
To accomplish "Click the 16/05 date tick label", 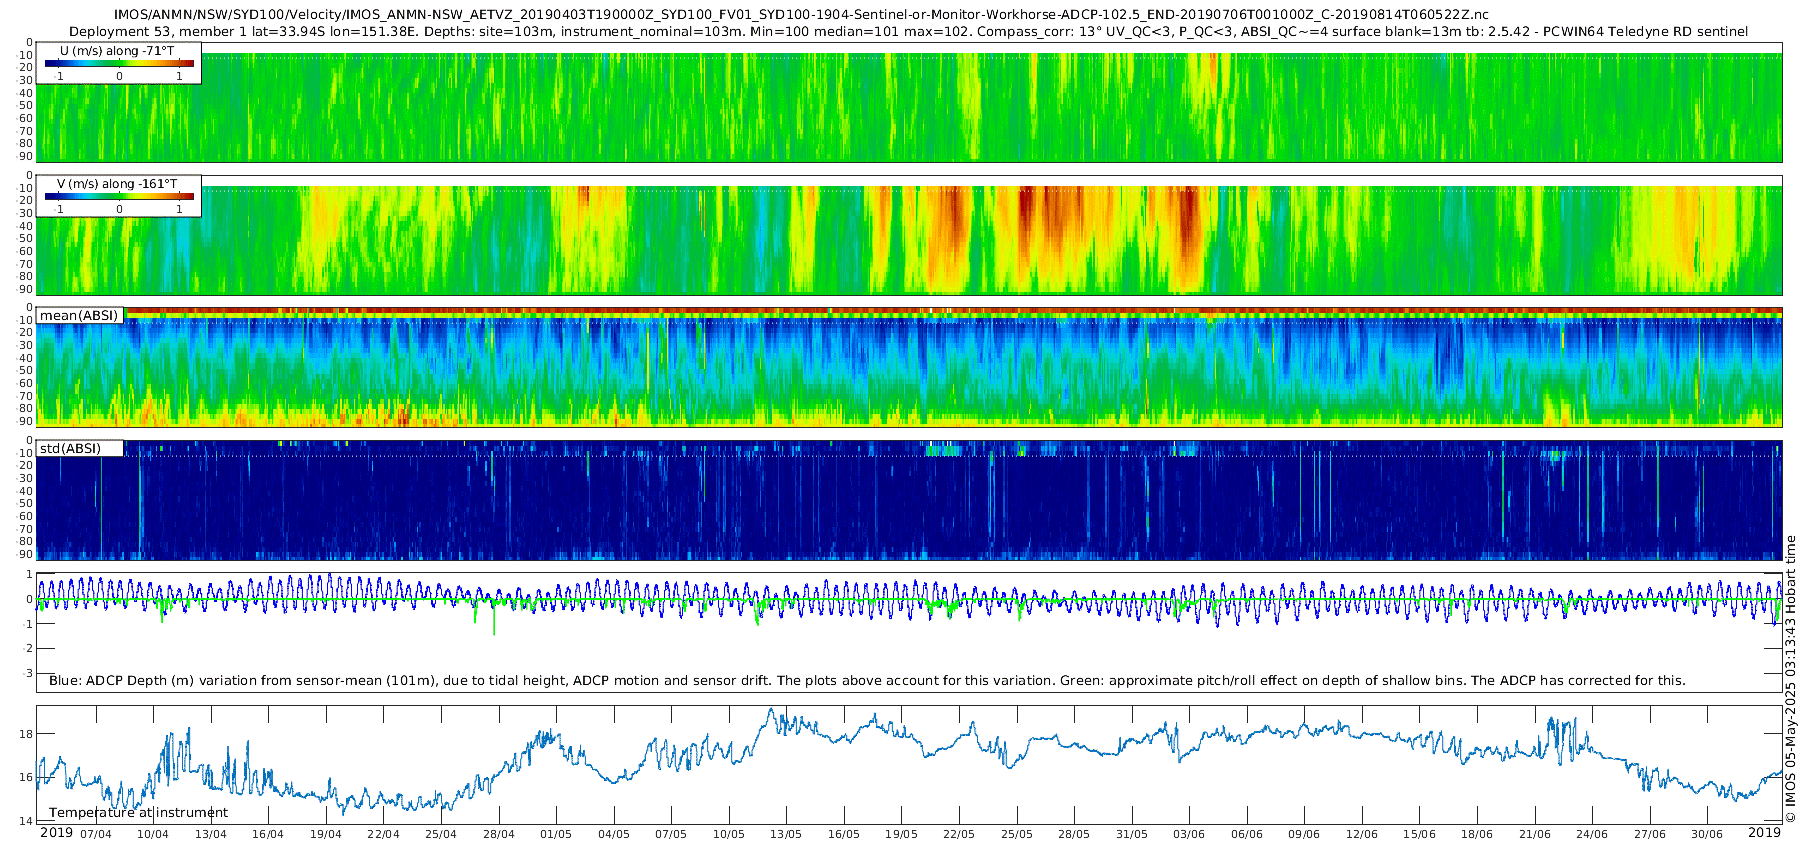I will tap(844, 834).
